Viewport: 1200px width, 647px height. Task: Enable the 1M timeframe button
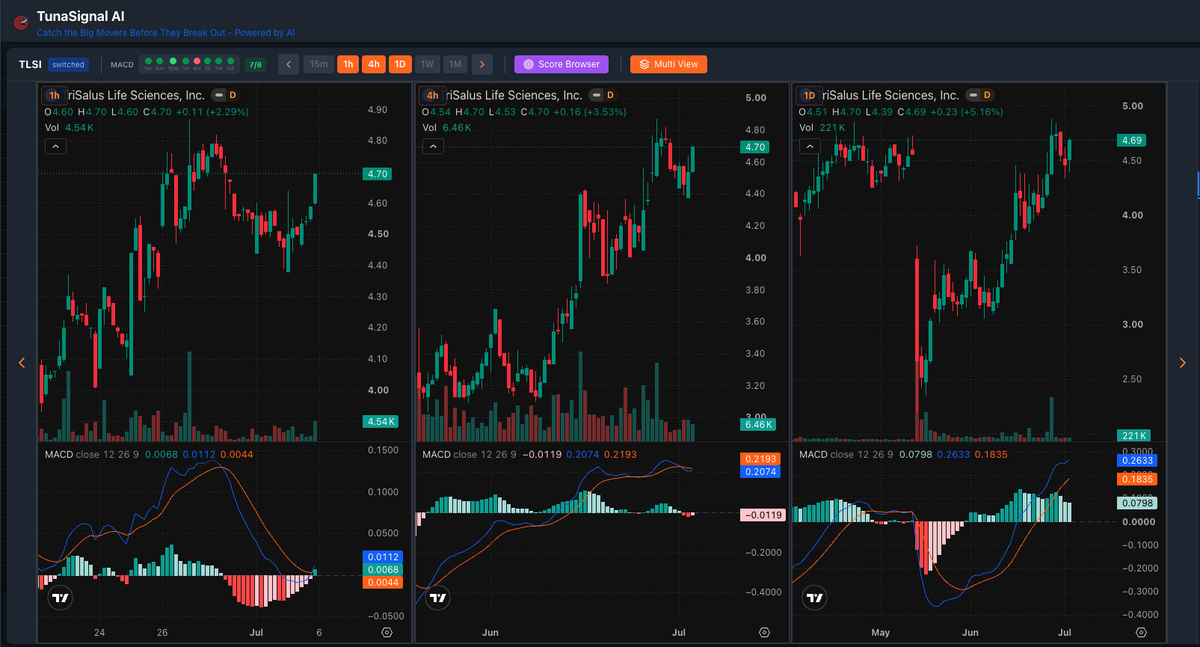pyautogui.click(x=455, y=64)
